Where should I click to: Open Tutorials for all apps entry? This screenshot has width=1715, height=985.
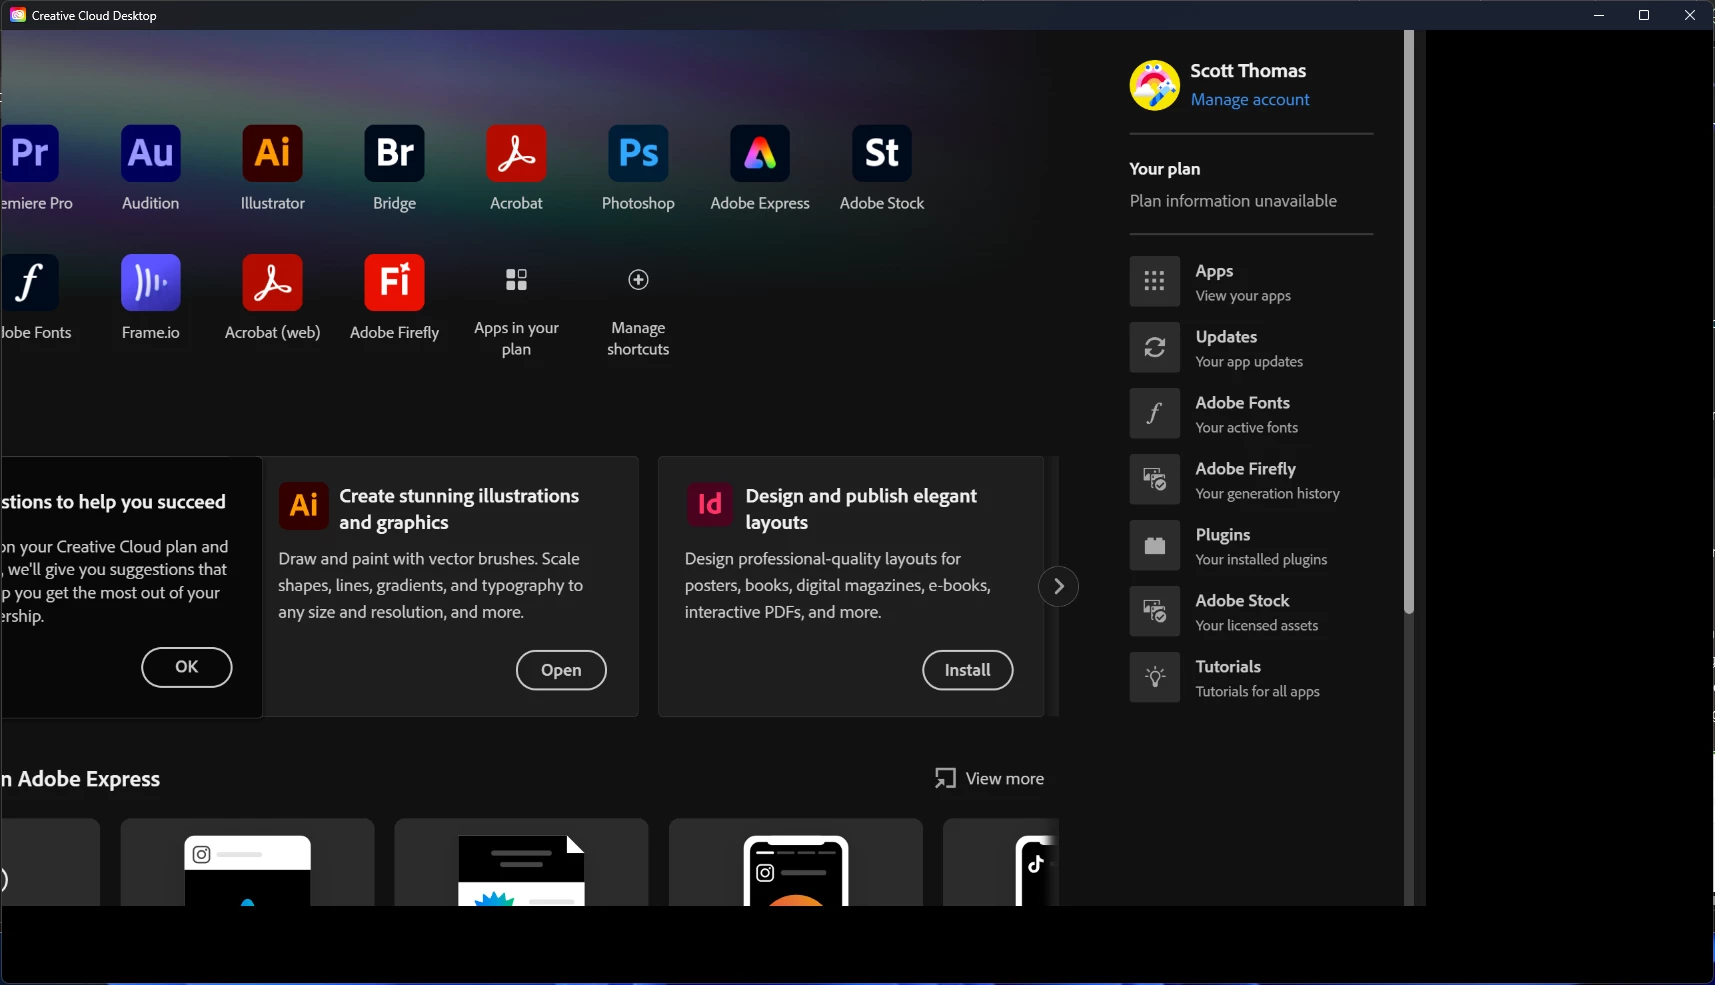click(1251, 678)
